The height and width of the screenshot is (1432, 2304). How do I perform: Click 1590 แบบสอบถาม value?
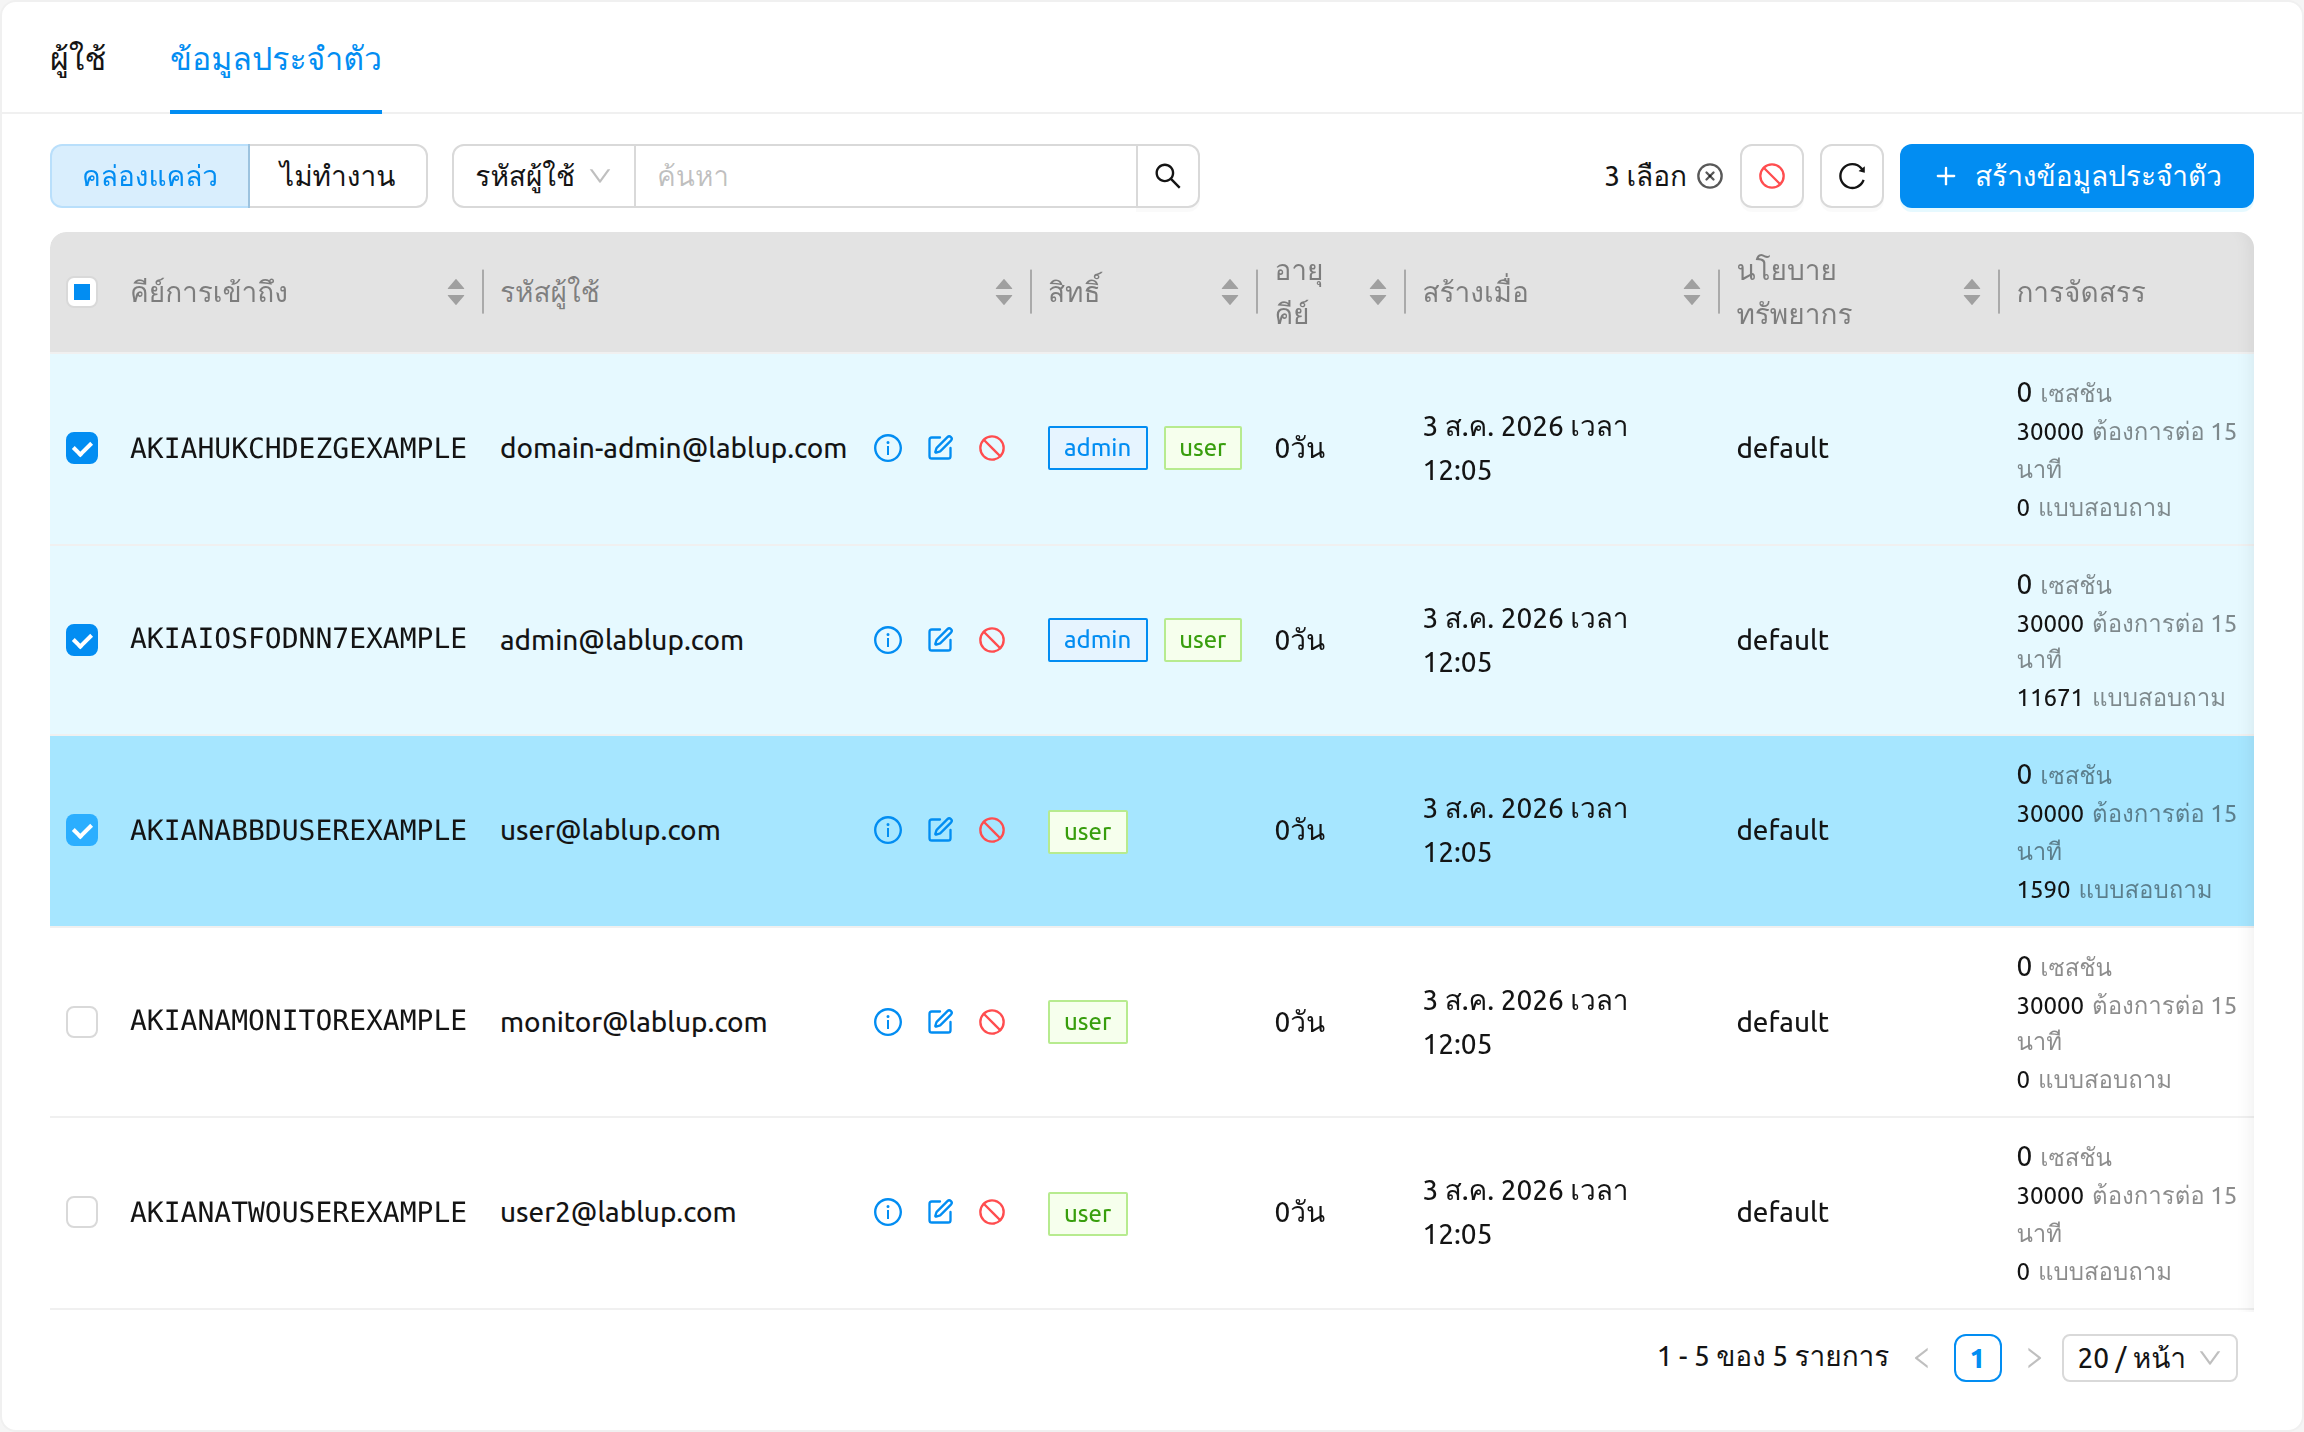pyautogui.click(x=2114, y=890)
